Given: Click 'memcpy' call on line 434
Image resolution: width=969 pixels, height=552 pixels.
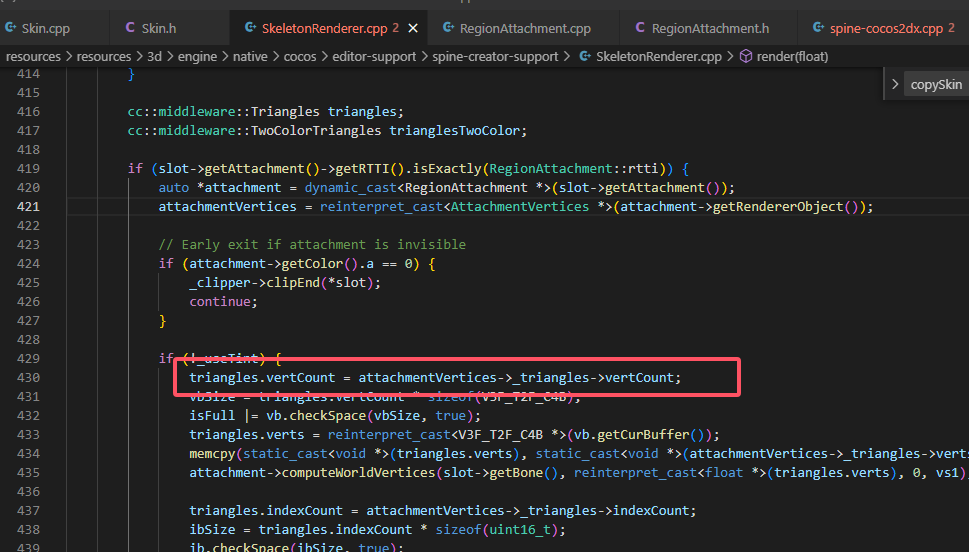Looking at the screenshot, I should coord(212,454).
